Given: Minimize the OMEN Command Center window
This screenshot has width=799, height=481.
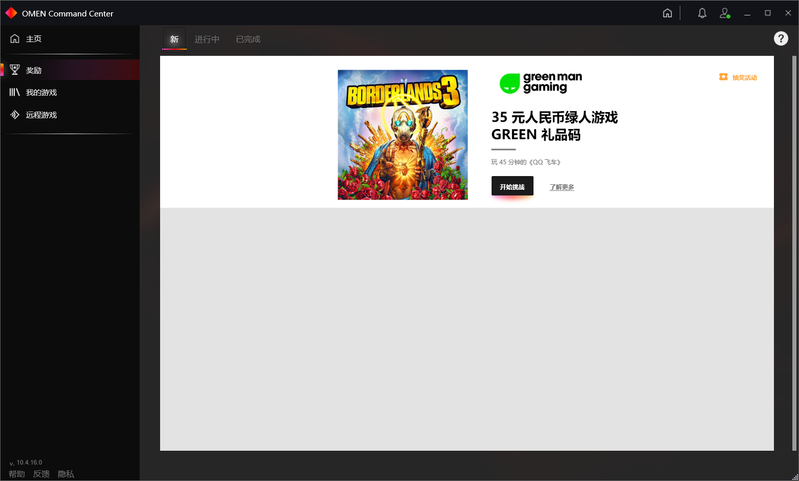Looking at the screenshot, I should pyautogui.click(x=747, y=13).
